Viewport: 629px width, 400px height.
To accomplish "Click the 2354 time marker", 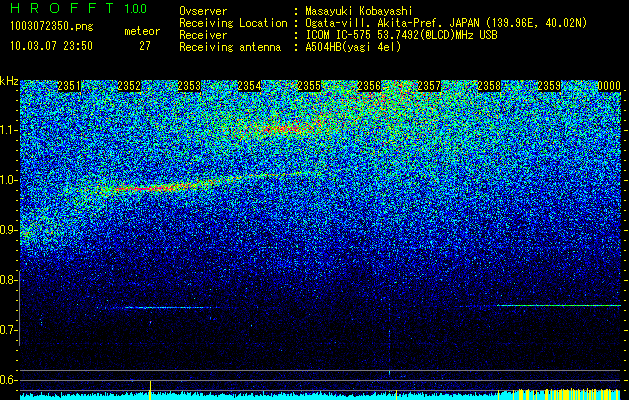I will pos(249,86).
